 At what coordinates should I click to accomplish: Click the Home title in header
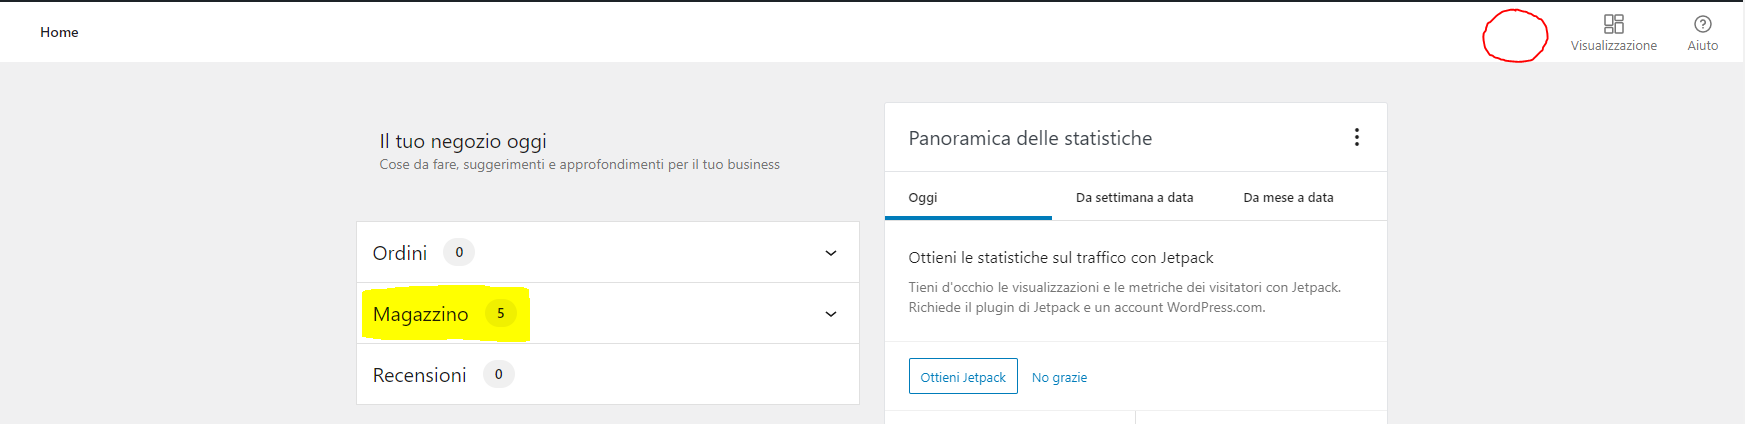click(x=59, y=32)
